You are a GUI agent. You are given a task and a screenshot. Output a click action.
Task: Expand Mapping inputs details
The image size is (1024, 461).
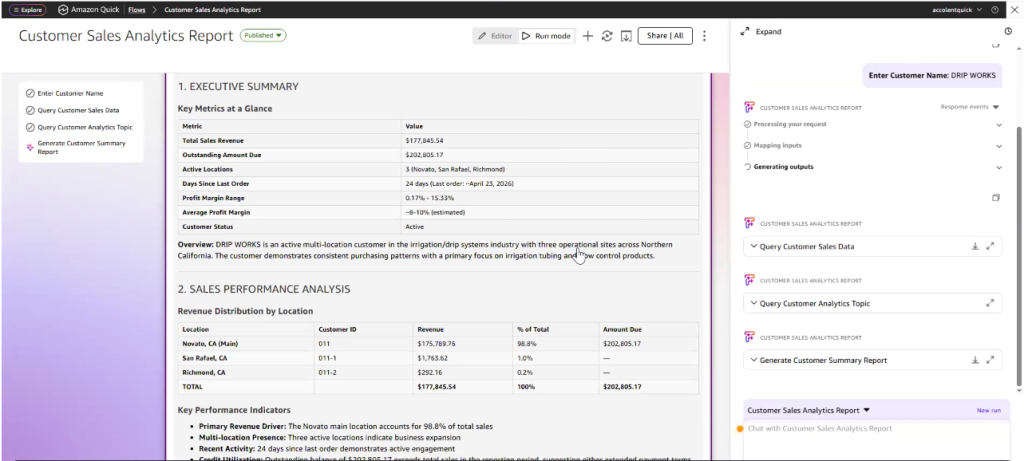[x=999, y=146]
